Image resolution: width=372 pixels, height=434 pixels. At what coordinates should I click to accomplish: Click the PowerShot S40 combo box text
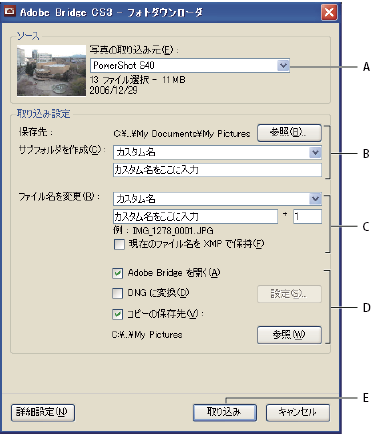124,65
